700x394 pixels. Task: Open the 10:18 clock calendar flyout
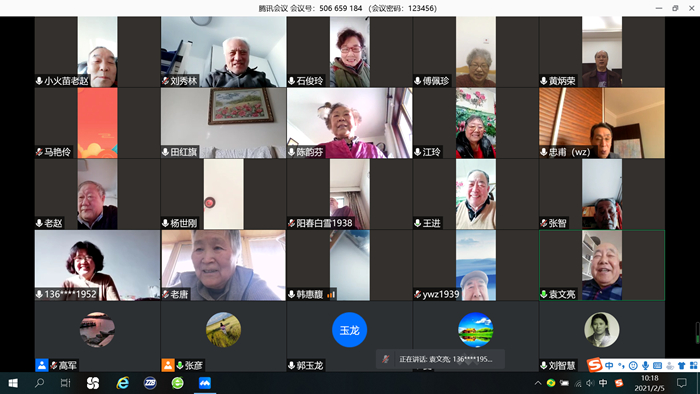point(650,383)
